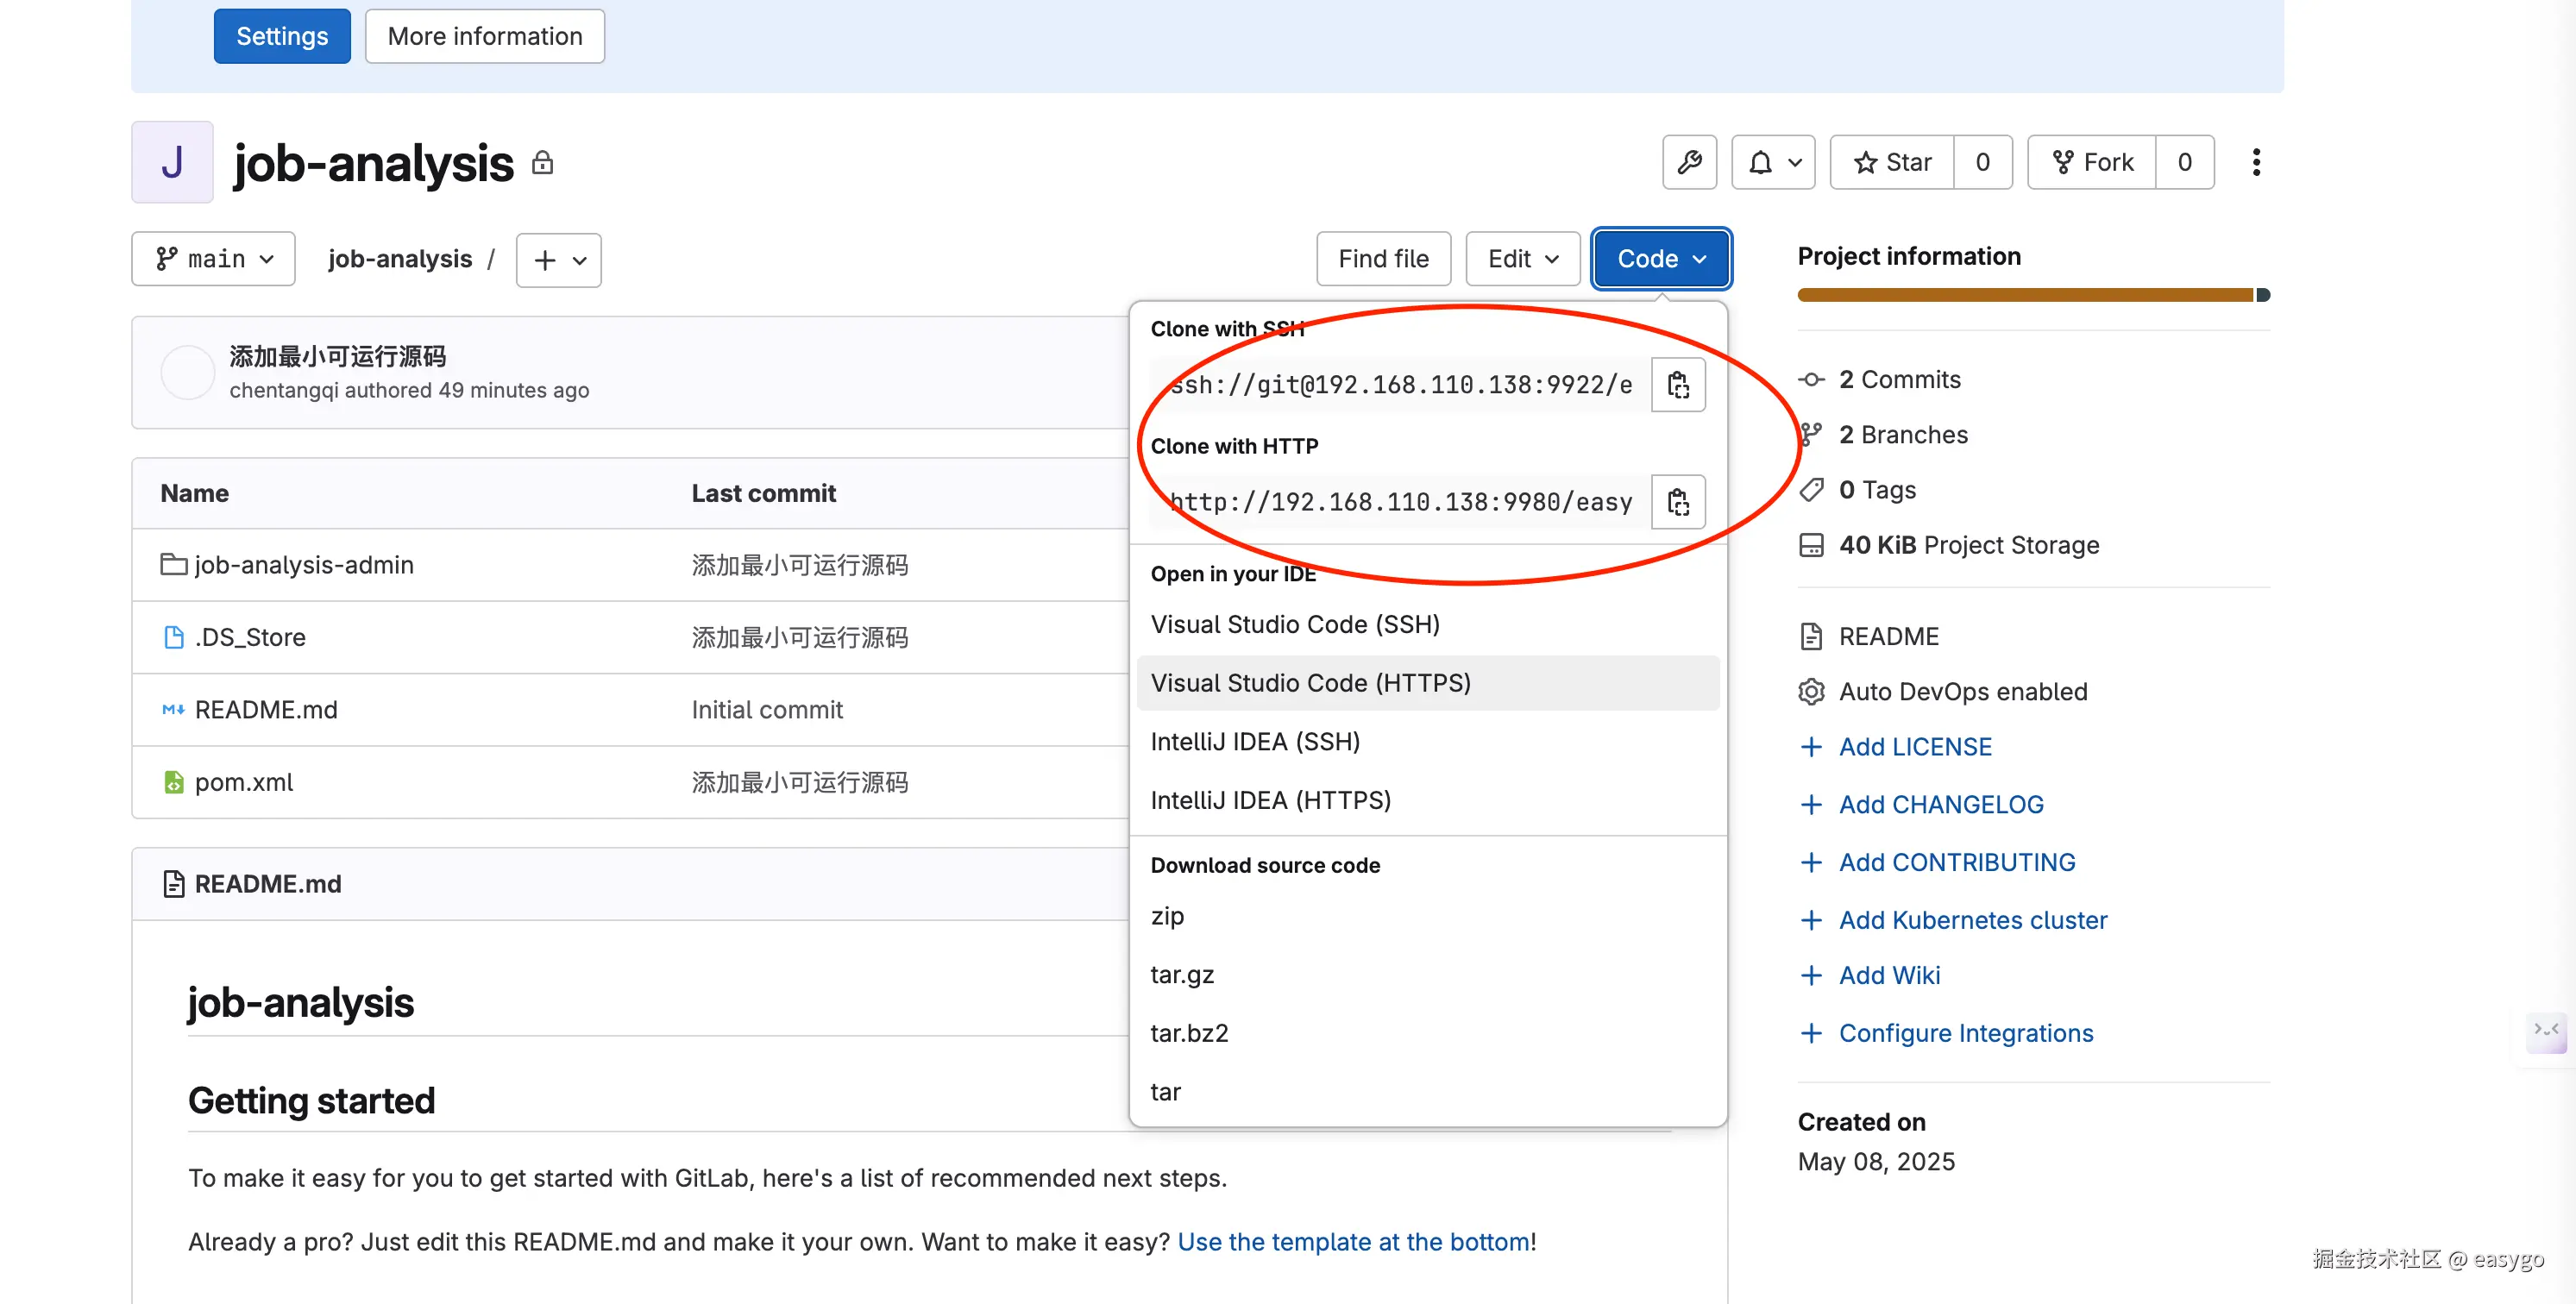This screenshot has width=2576, height=1304.
Task: Fork the job-analysis project
Action: (x=2091, y=162)
